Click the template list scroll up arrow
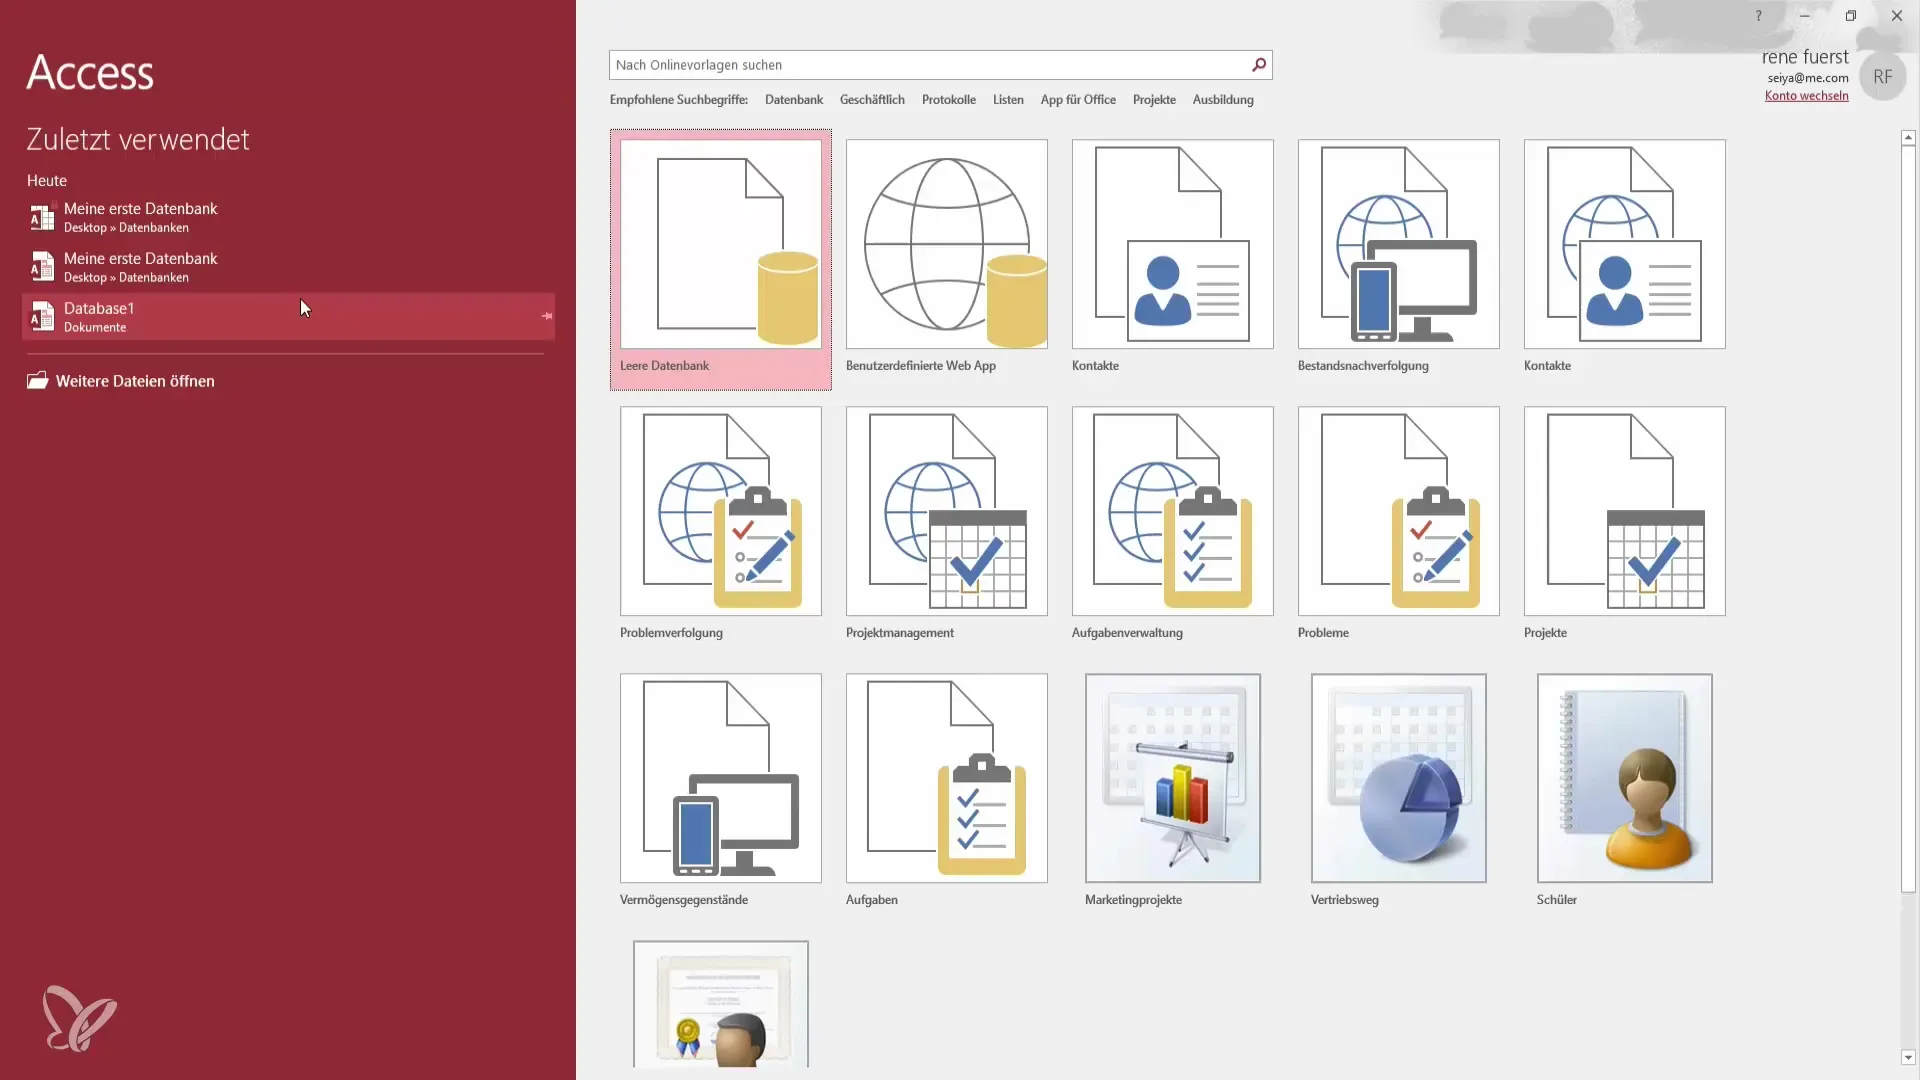The height and width of the screenshot is (1080, 1920). tap(1908, 137)
